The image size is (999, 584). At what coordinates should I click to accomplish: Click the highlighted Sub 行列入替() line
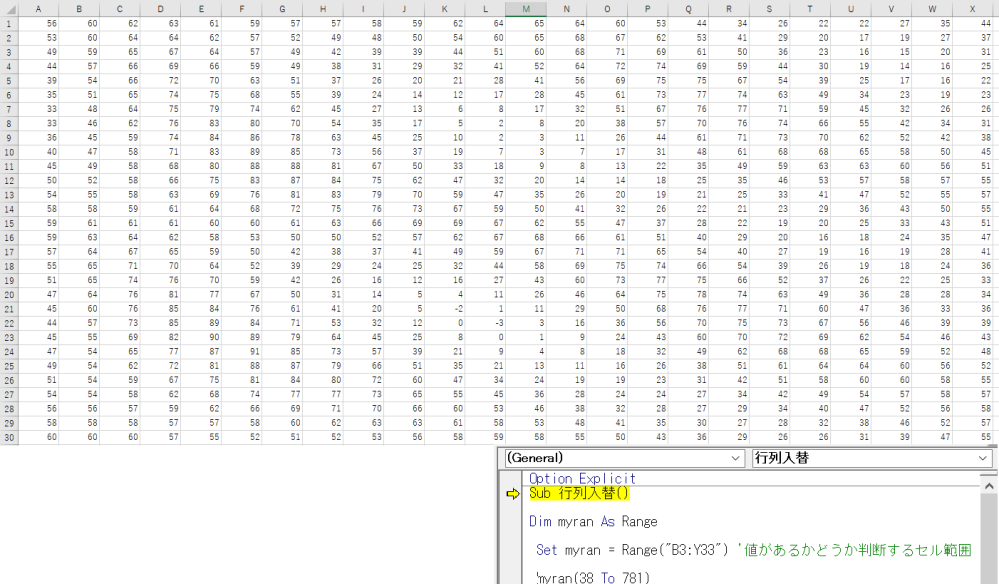pyautogui.click(x=579, y=494)
